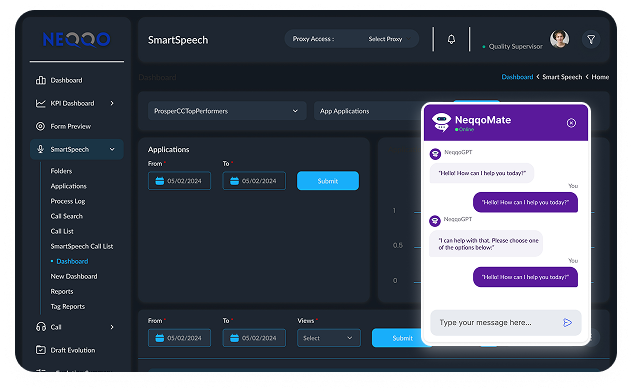Submit the Applications date range
Image resolution: width=632 pixels, height=392 pixels.
tap(328, 181)
